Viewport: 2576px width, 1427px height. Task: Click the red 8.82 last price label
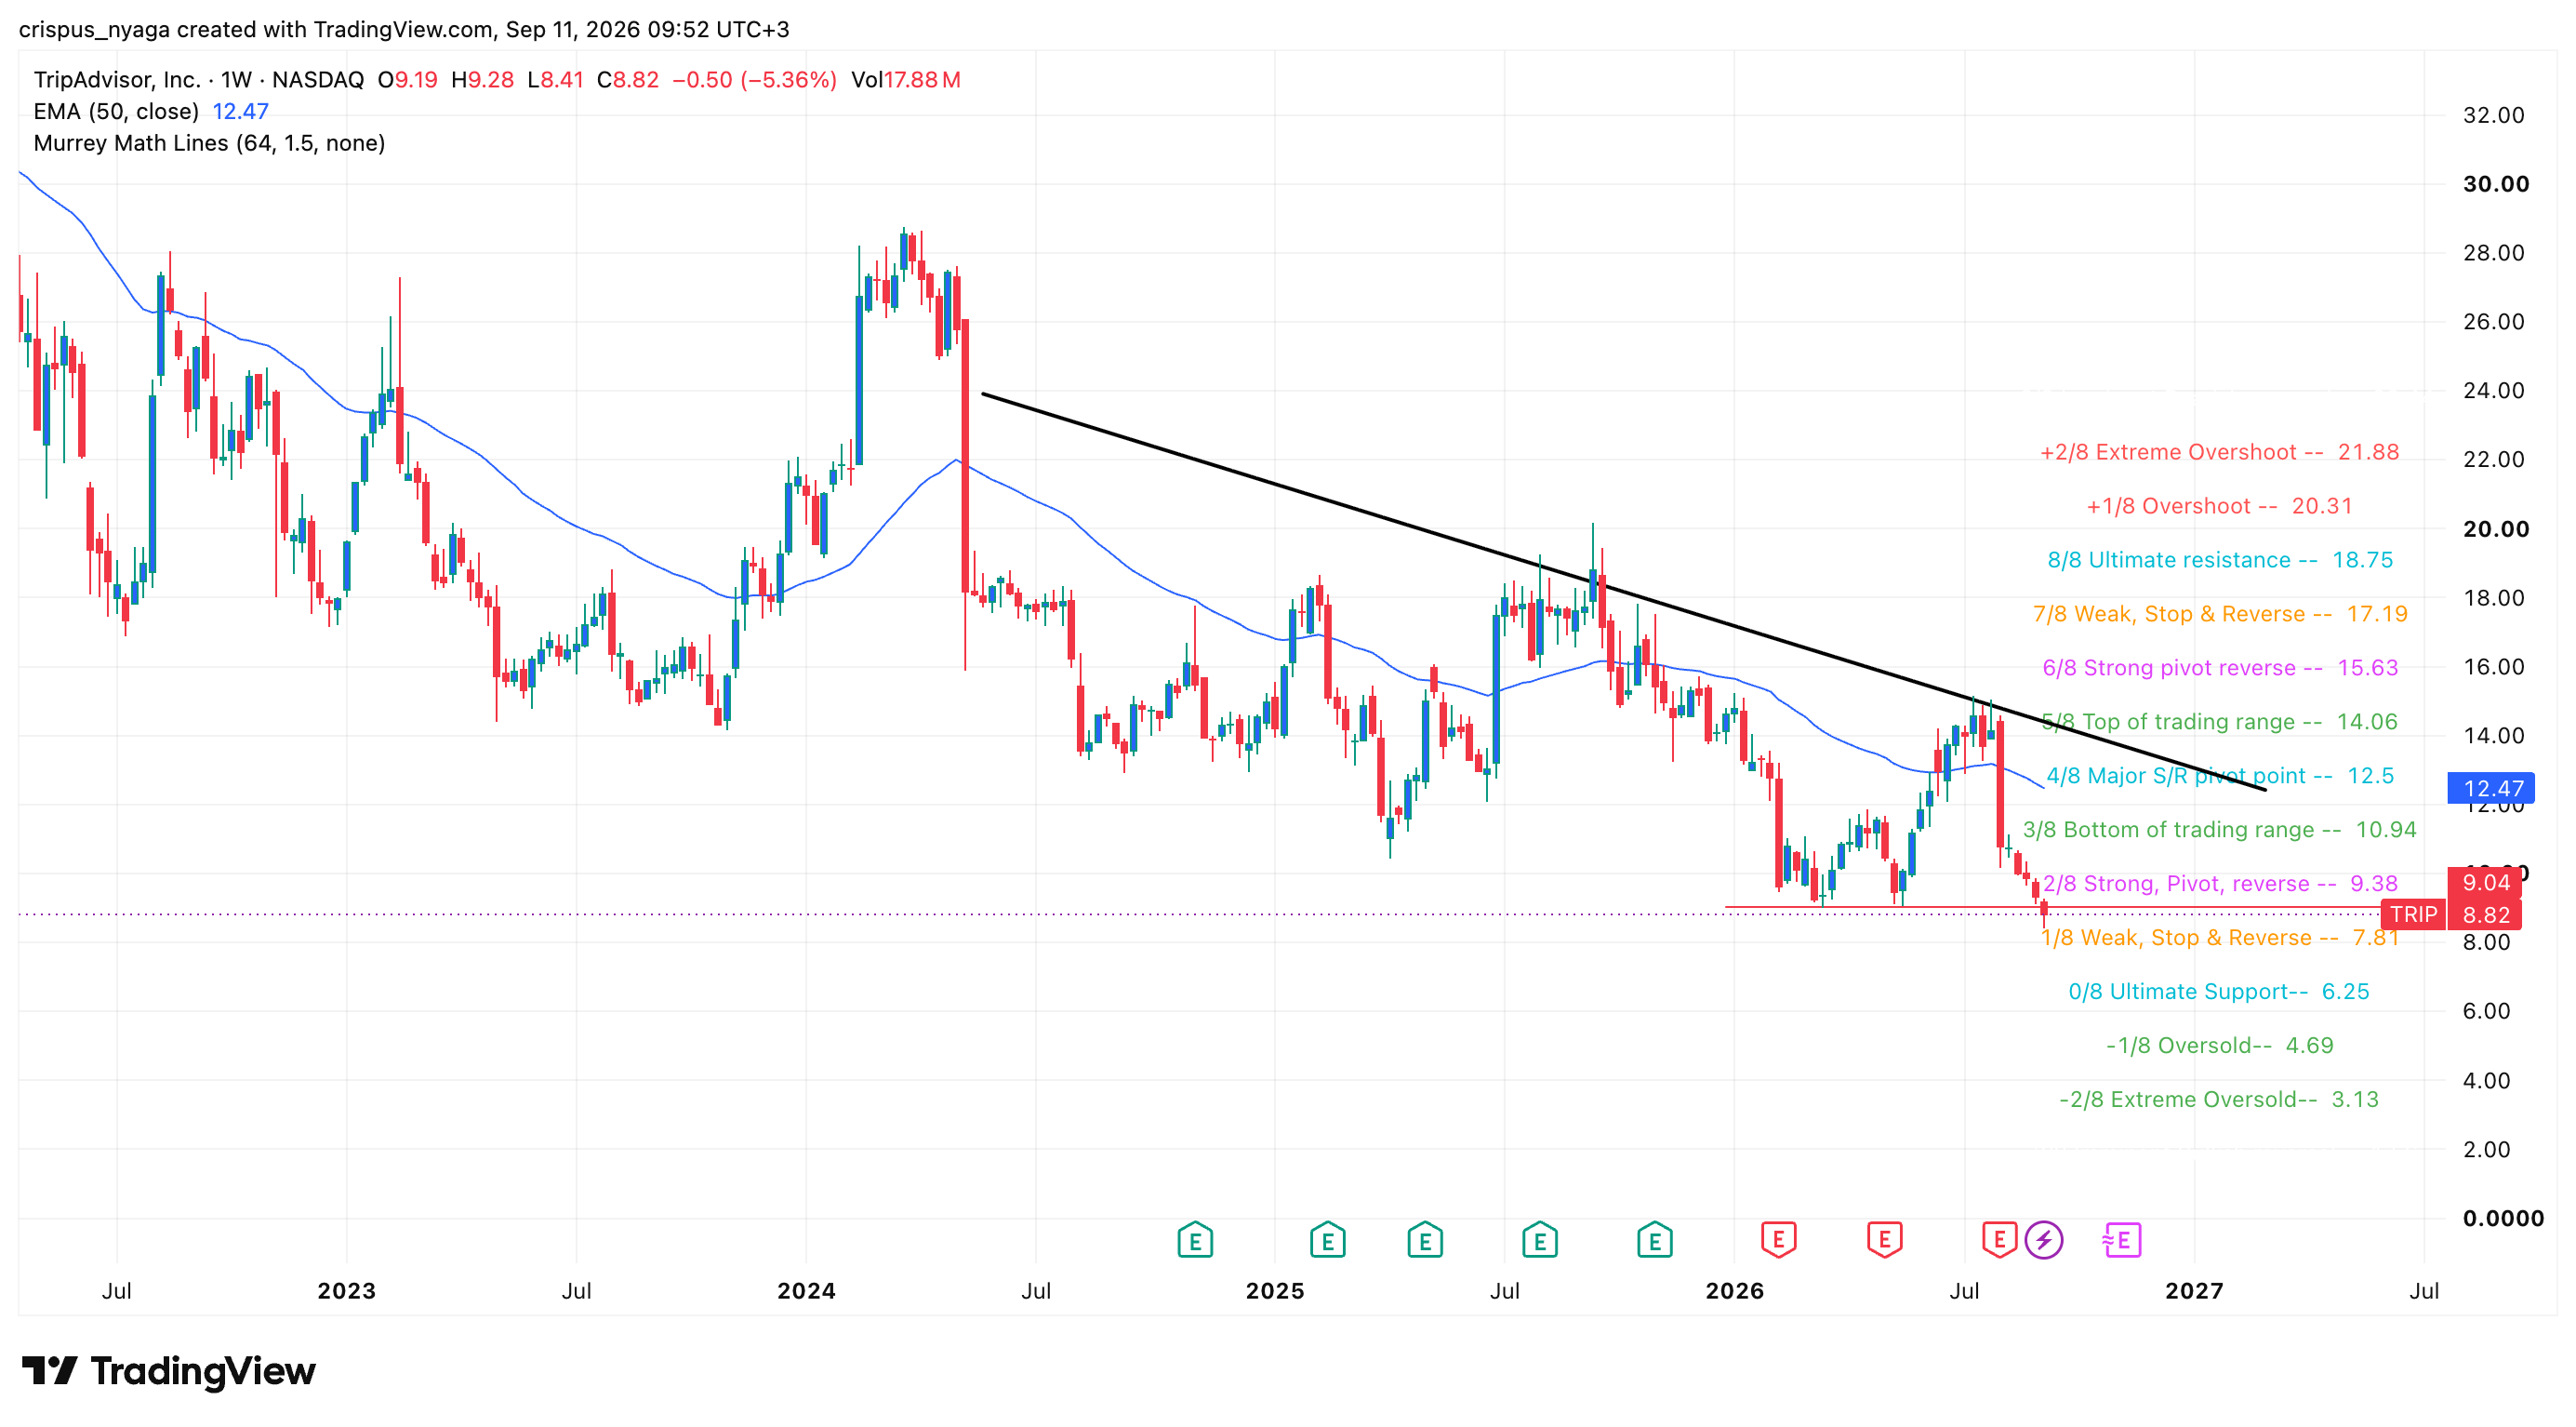point(2486,914)
